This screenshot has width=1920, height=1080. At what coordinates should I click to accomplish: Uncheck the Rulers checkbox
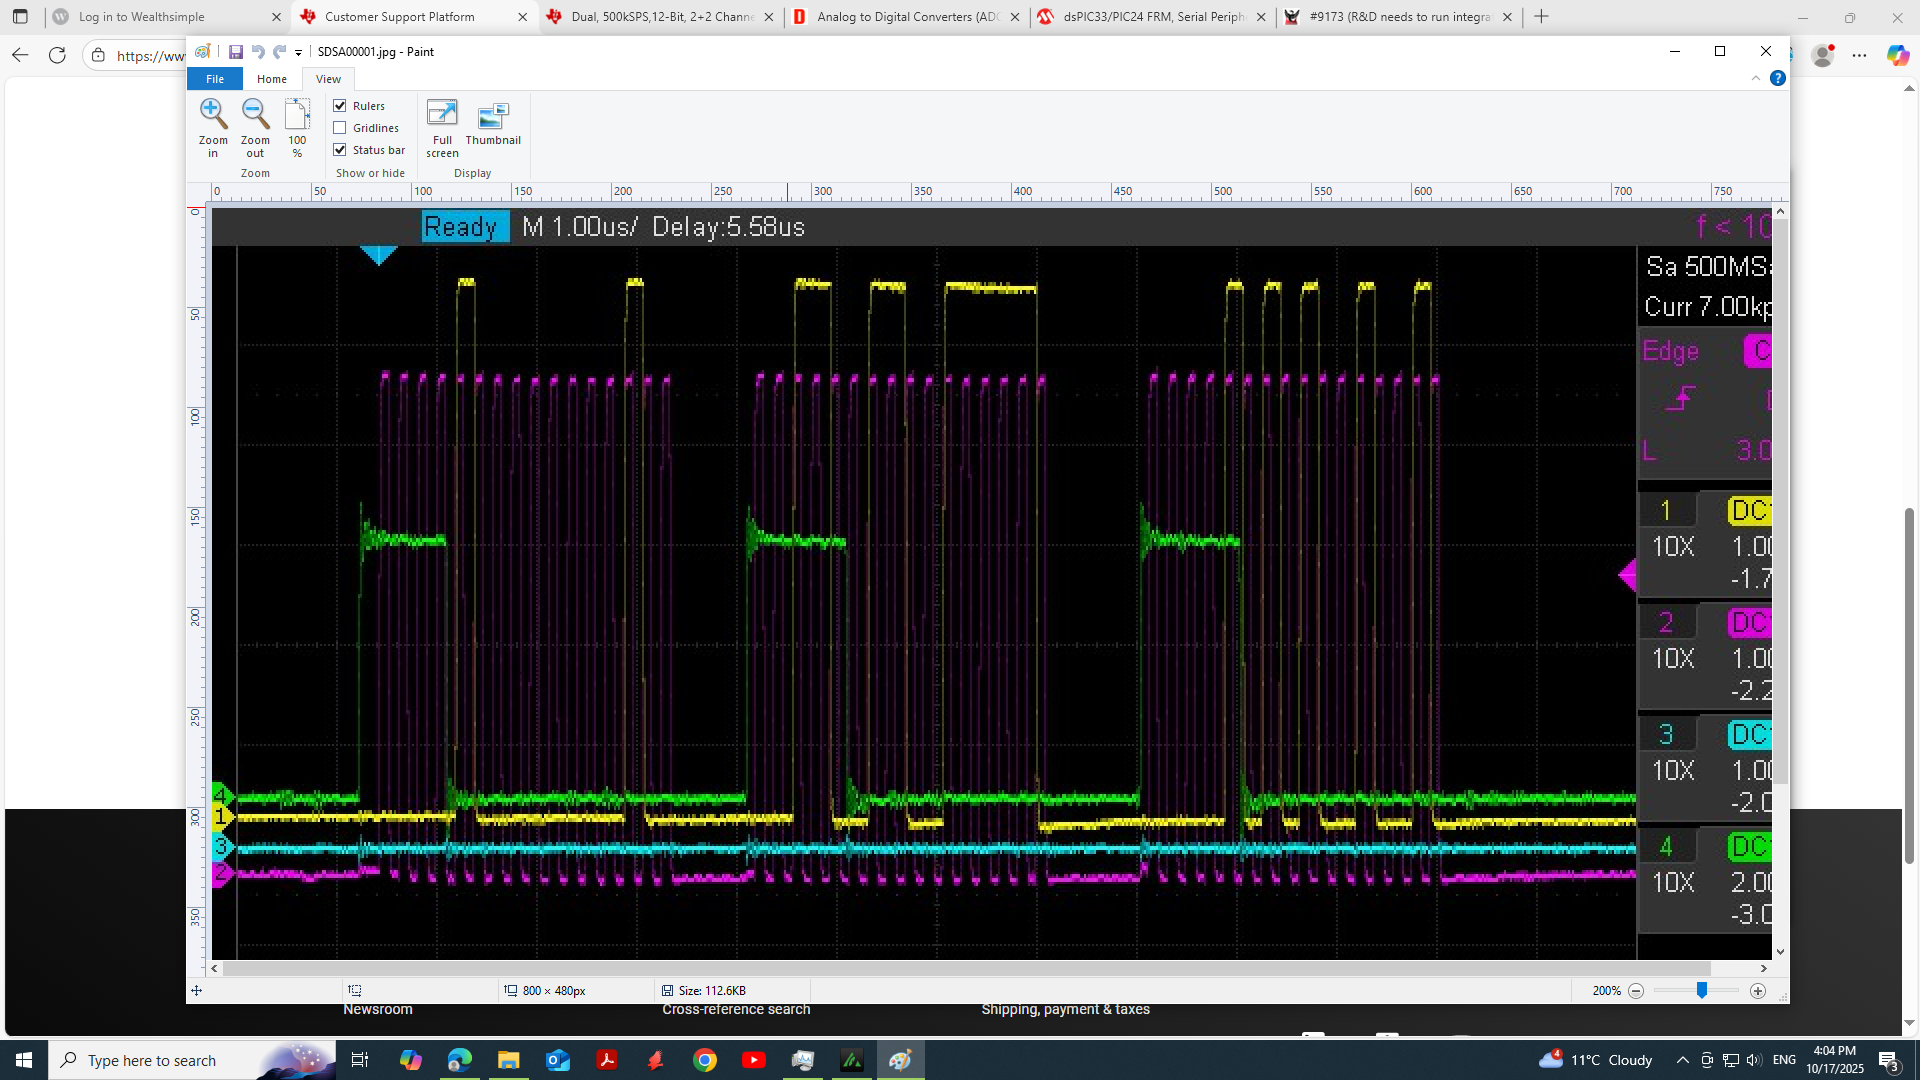coord(340,106)
